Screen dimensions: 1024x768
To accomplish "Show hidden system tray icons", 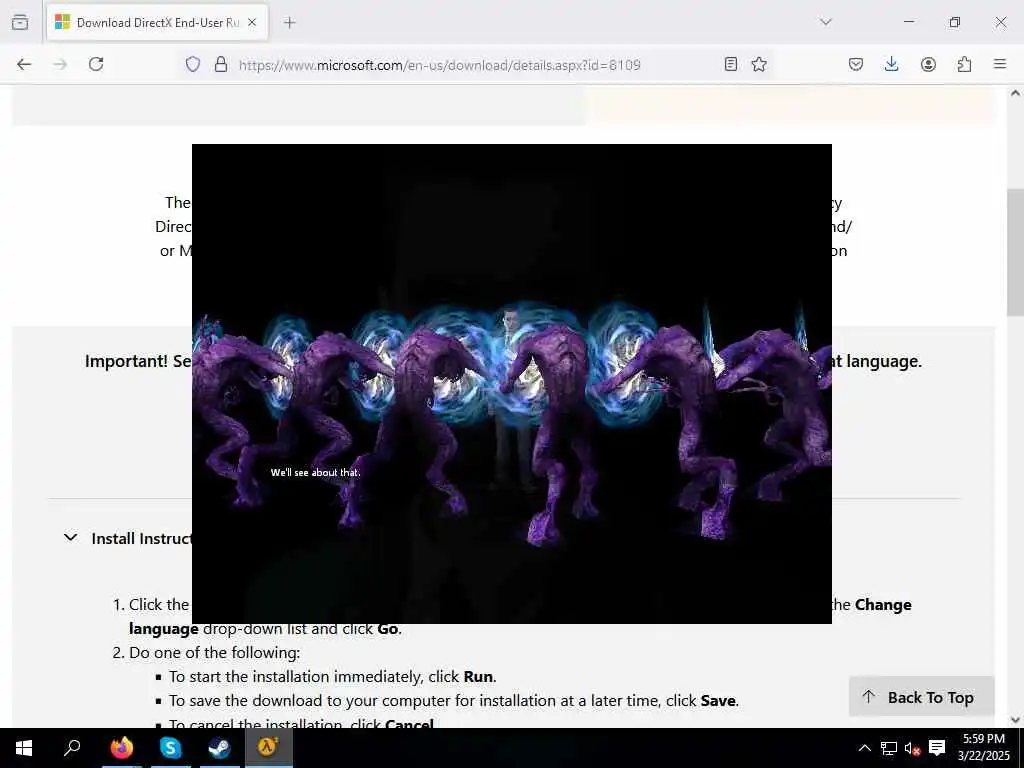I will (x=864, y=748).
